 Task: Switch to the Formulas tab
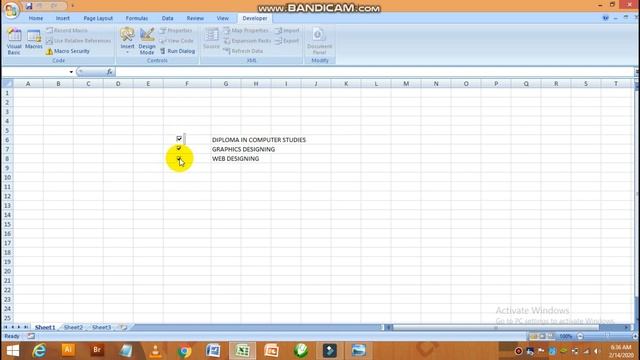137,18
